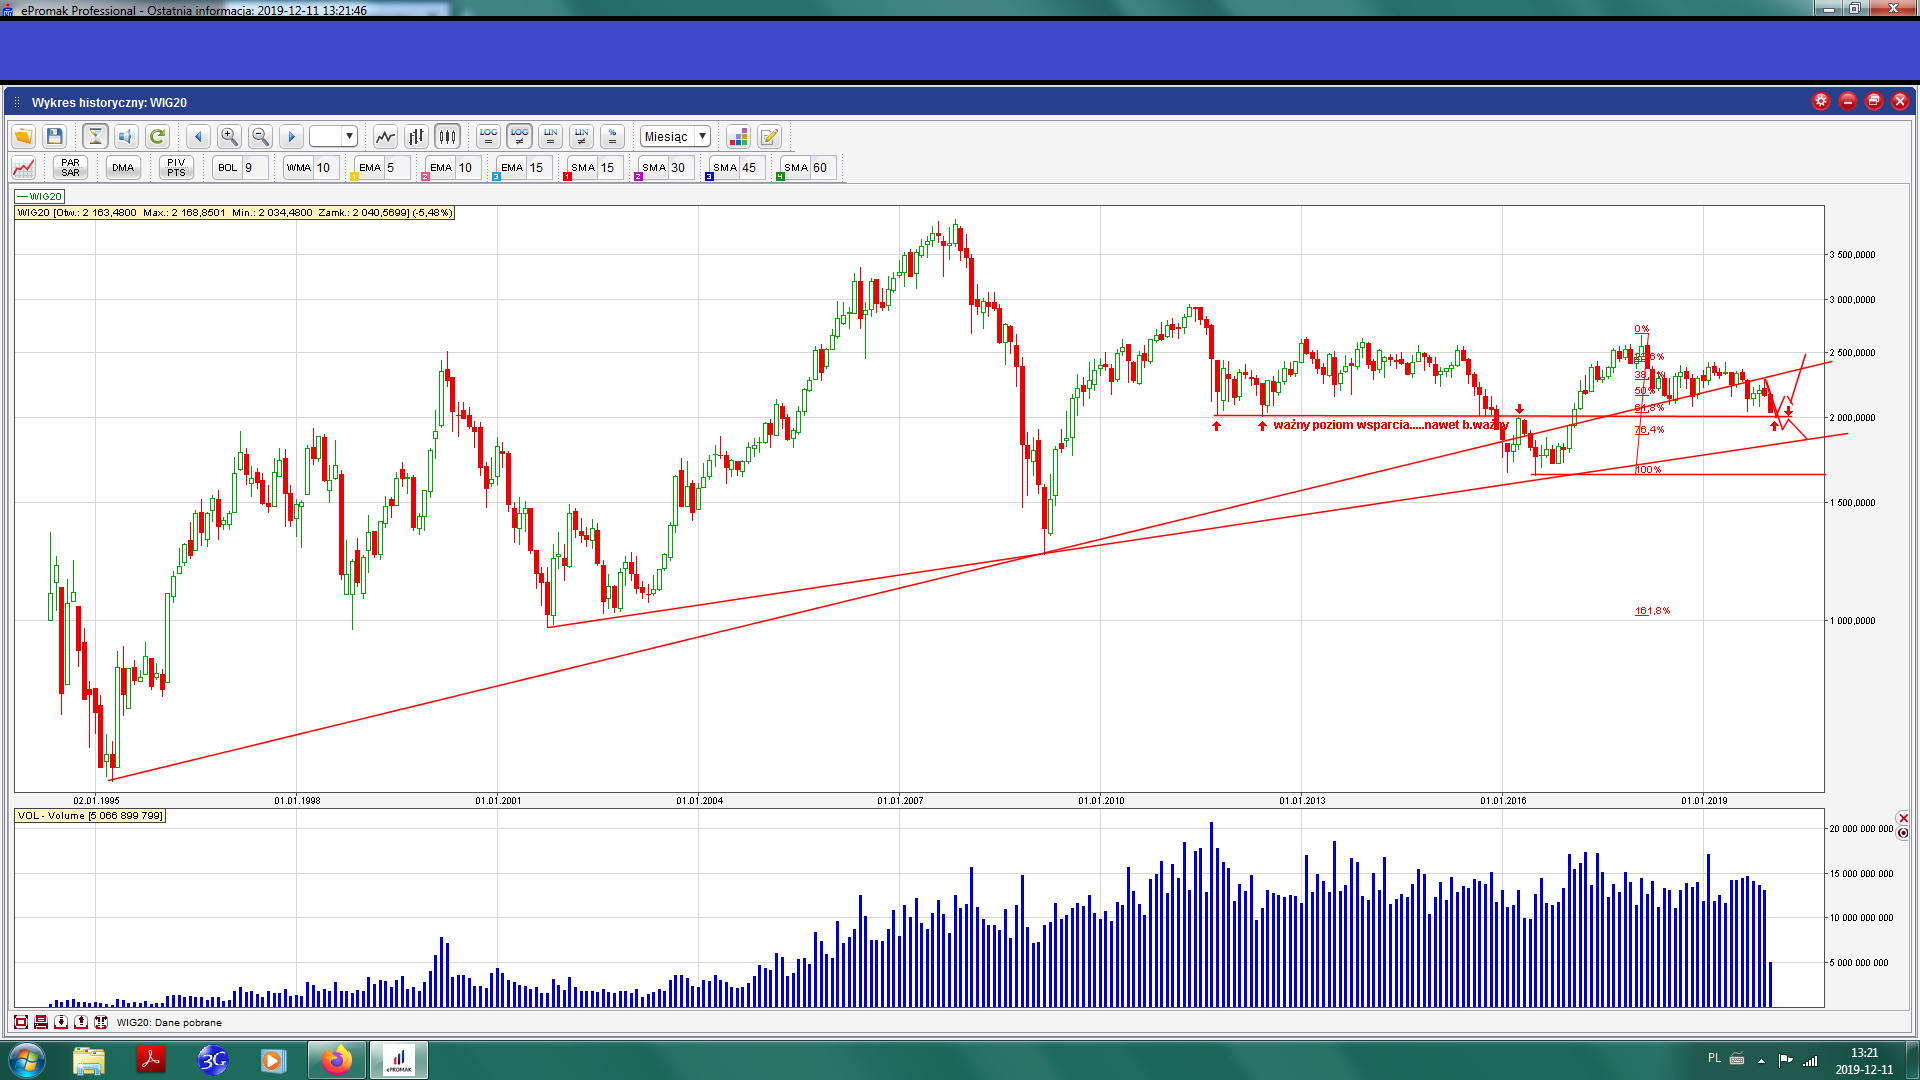Save chart with the floppy disk icon
Viewport: 1920px width, 1080px height.
click(x=55, y=137)
